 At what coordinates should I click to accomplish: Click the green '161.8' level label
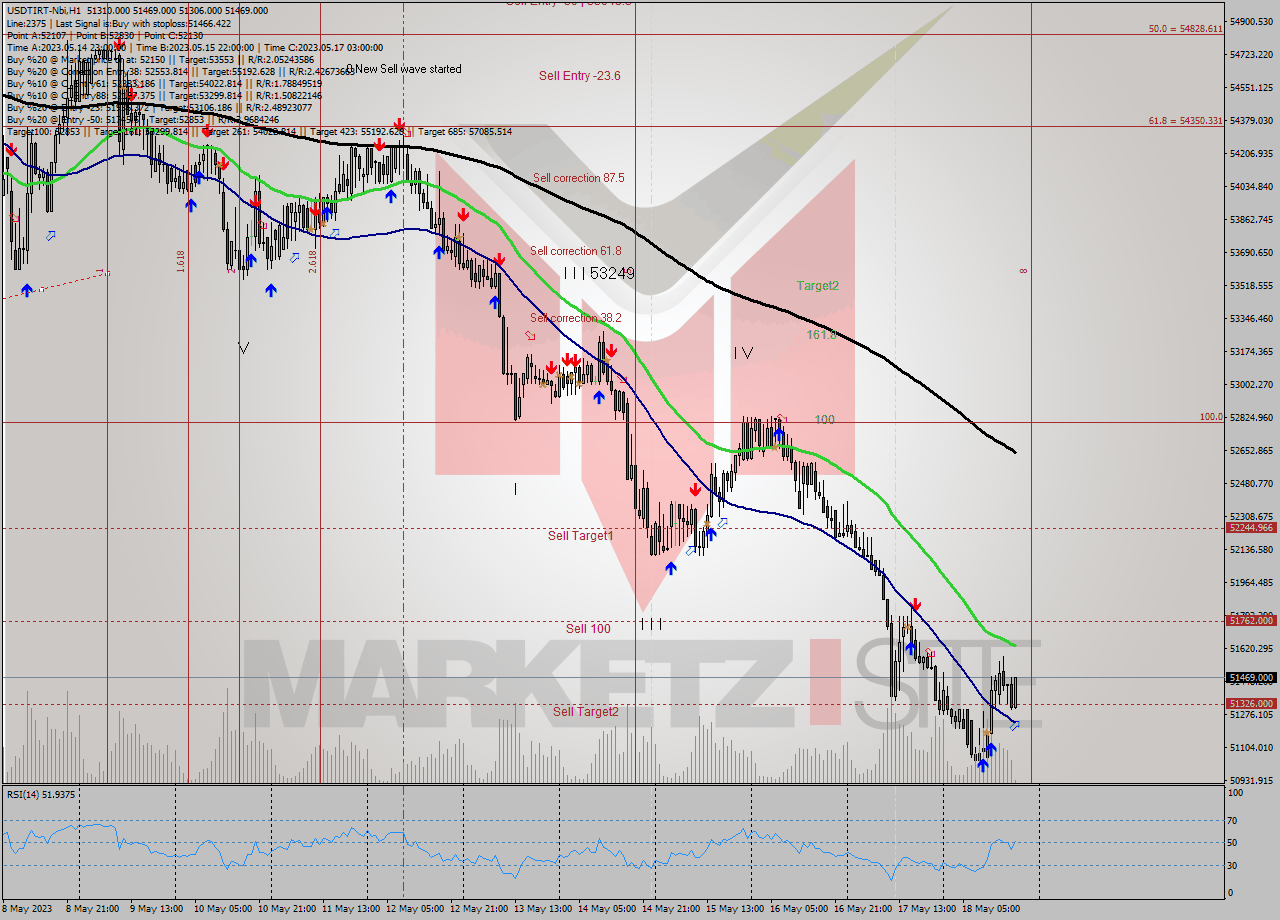pyautogui.click(x=821, y=335)
